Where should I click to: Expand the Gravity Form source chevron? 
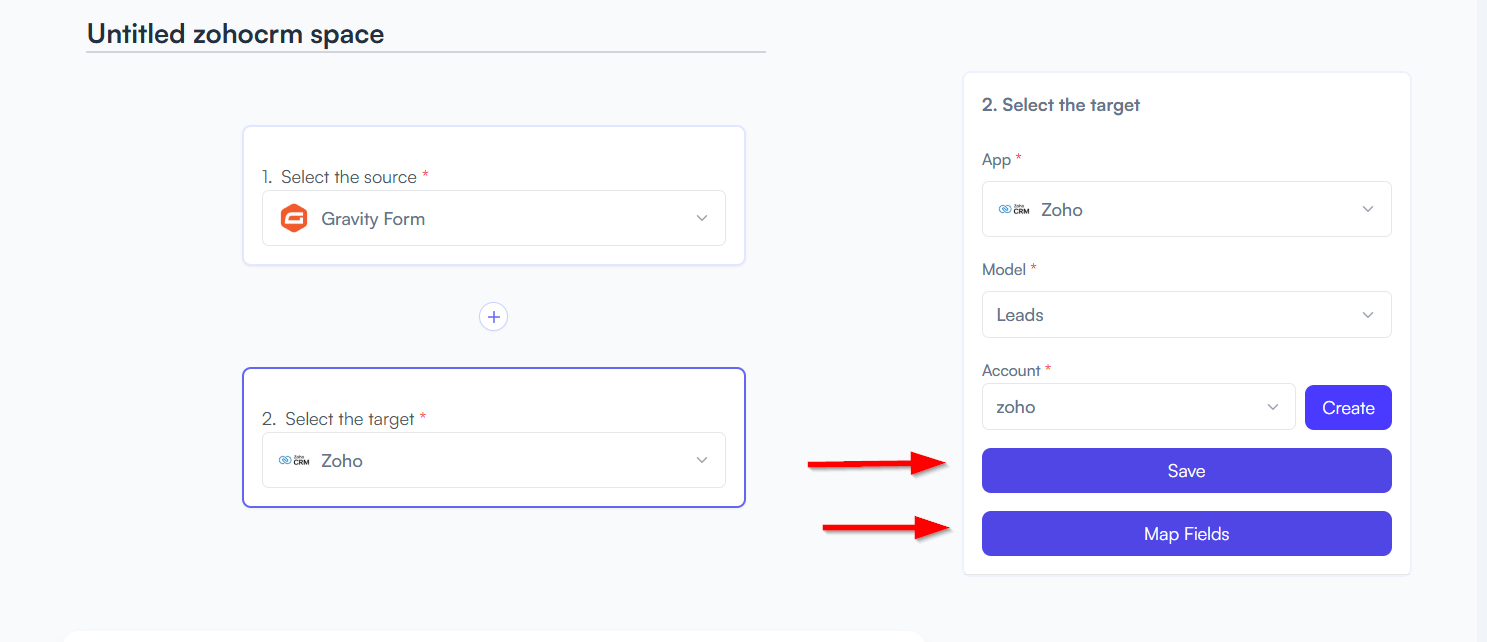pos(702,218)
